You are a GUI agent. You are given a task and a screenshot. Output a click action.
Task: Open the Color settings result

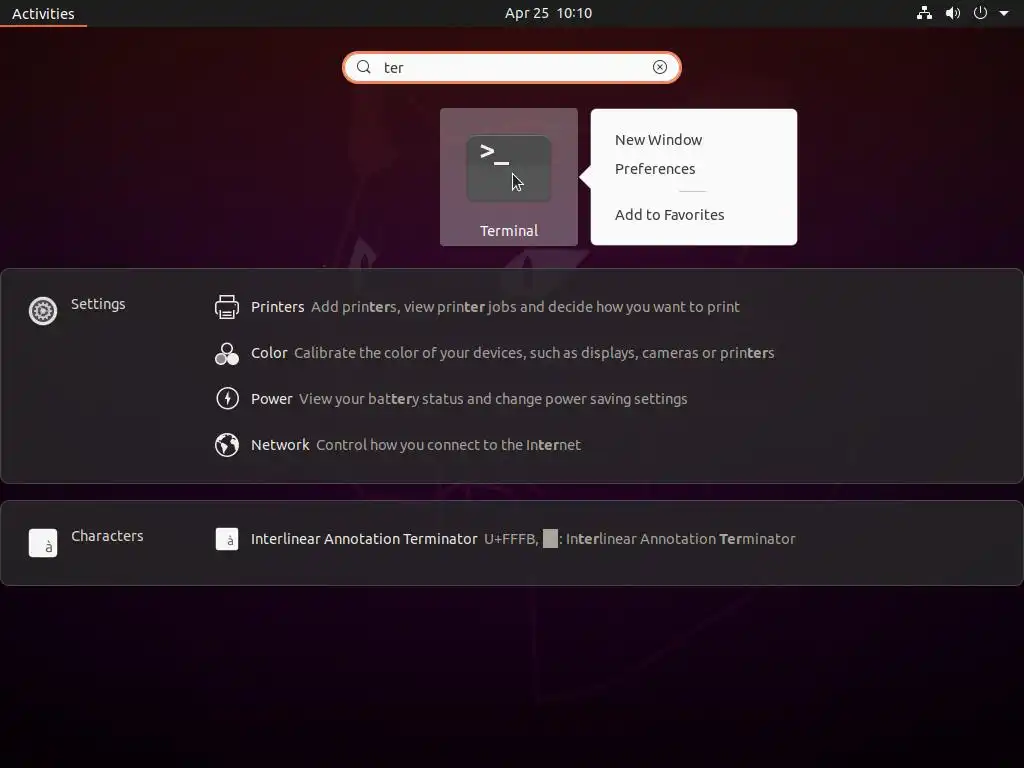(x=511, y=353)
